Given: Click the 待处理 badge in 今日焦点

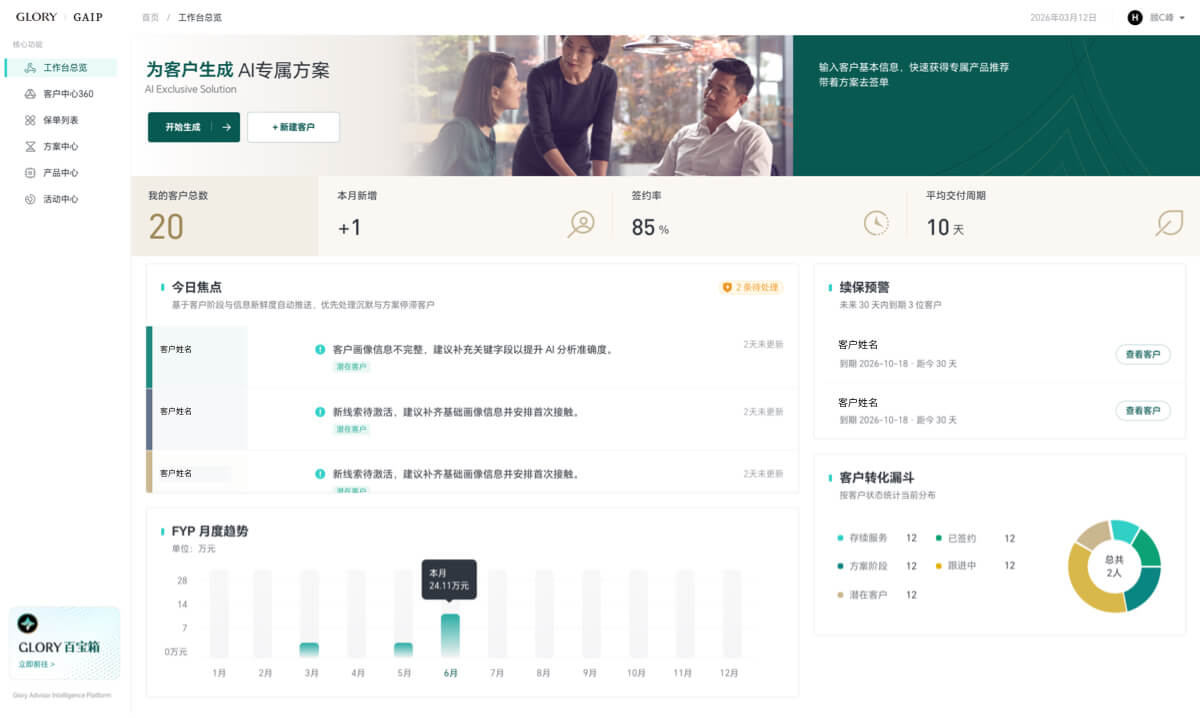Looking at the screenshot, I should coord(751,288).
